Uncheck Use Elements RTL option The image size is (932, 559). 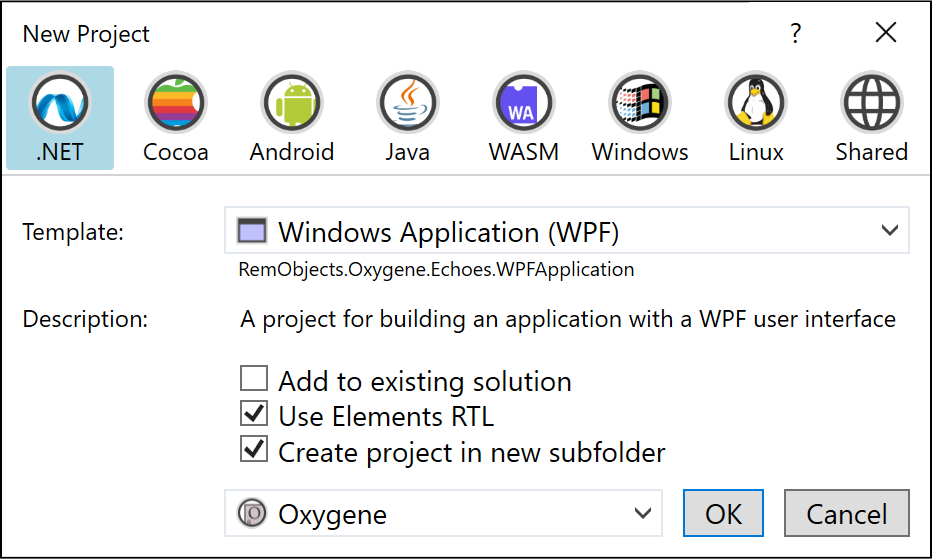[x=254, y=413]
